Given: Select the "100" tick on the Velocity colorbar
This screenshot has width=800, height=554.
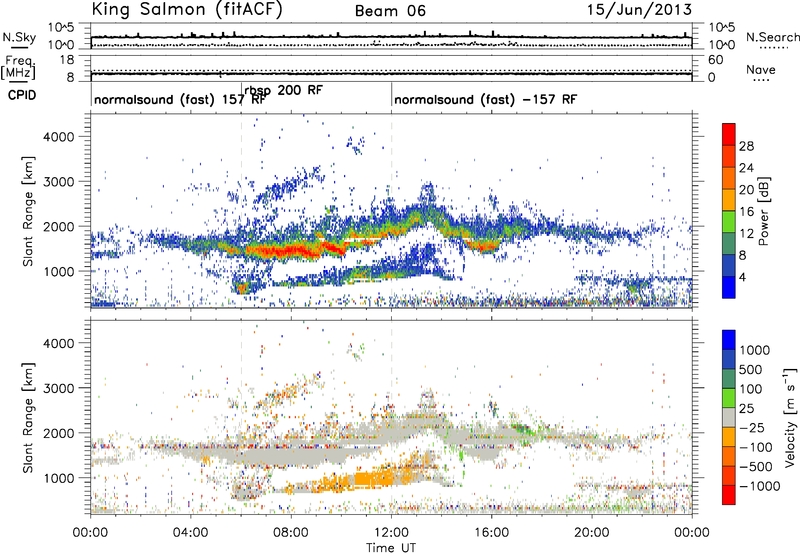Looking at the screenshot, I should [x=751, y=389].
